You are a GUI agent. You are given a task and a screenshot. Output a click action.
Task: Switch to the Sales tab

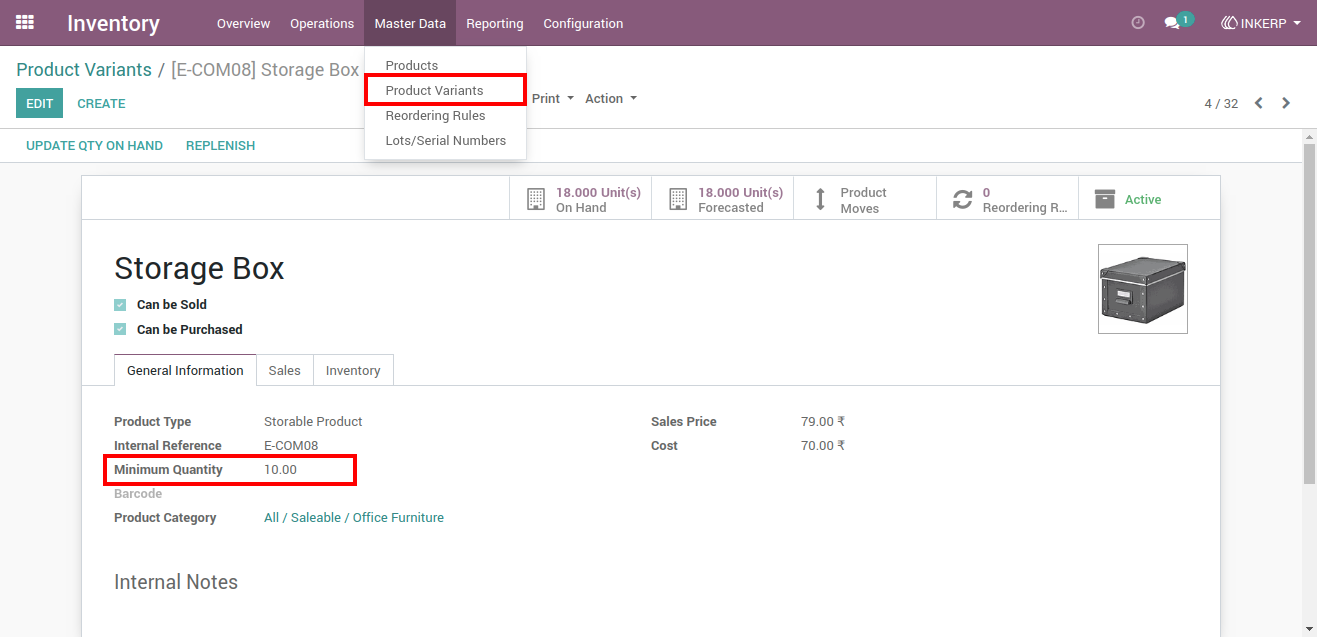[285, 371]
